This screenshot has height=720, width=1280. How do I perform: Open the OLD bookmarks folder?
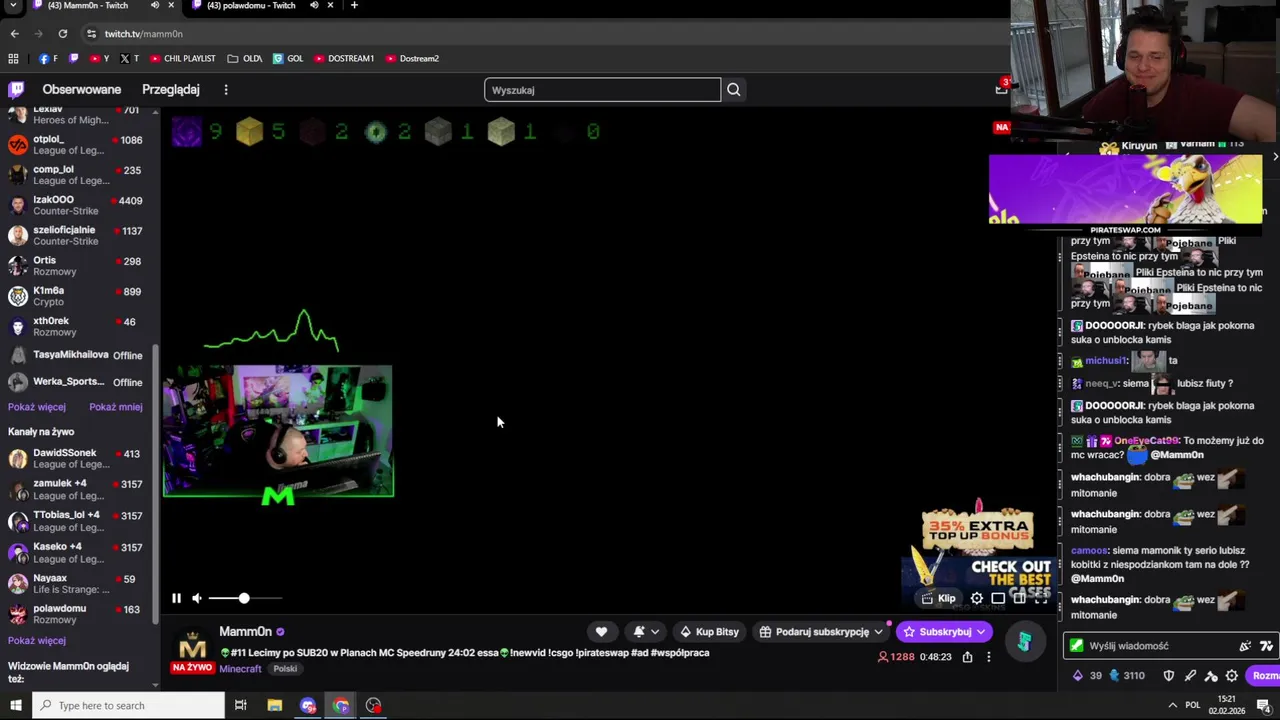pos(245,59)
